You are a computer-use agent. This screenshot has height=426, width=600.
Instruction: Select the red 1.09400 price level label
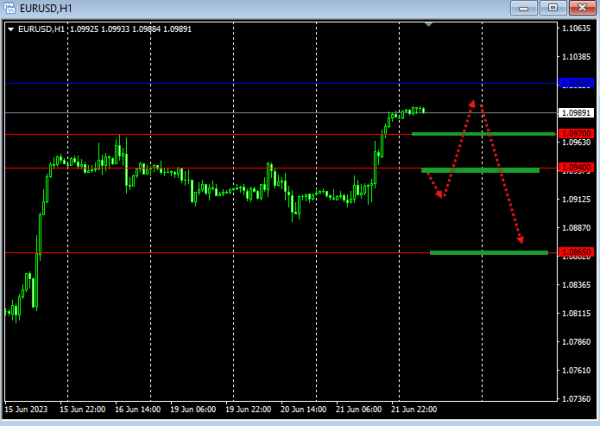coord(576,167)
